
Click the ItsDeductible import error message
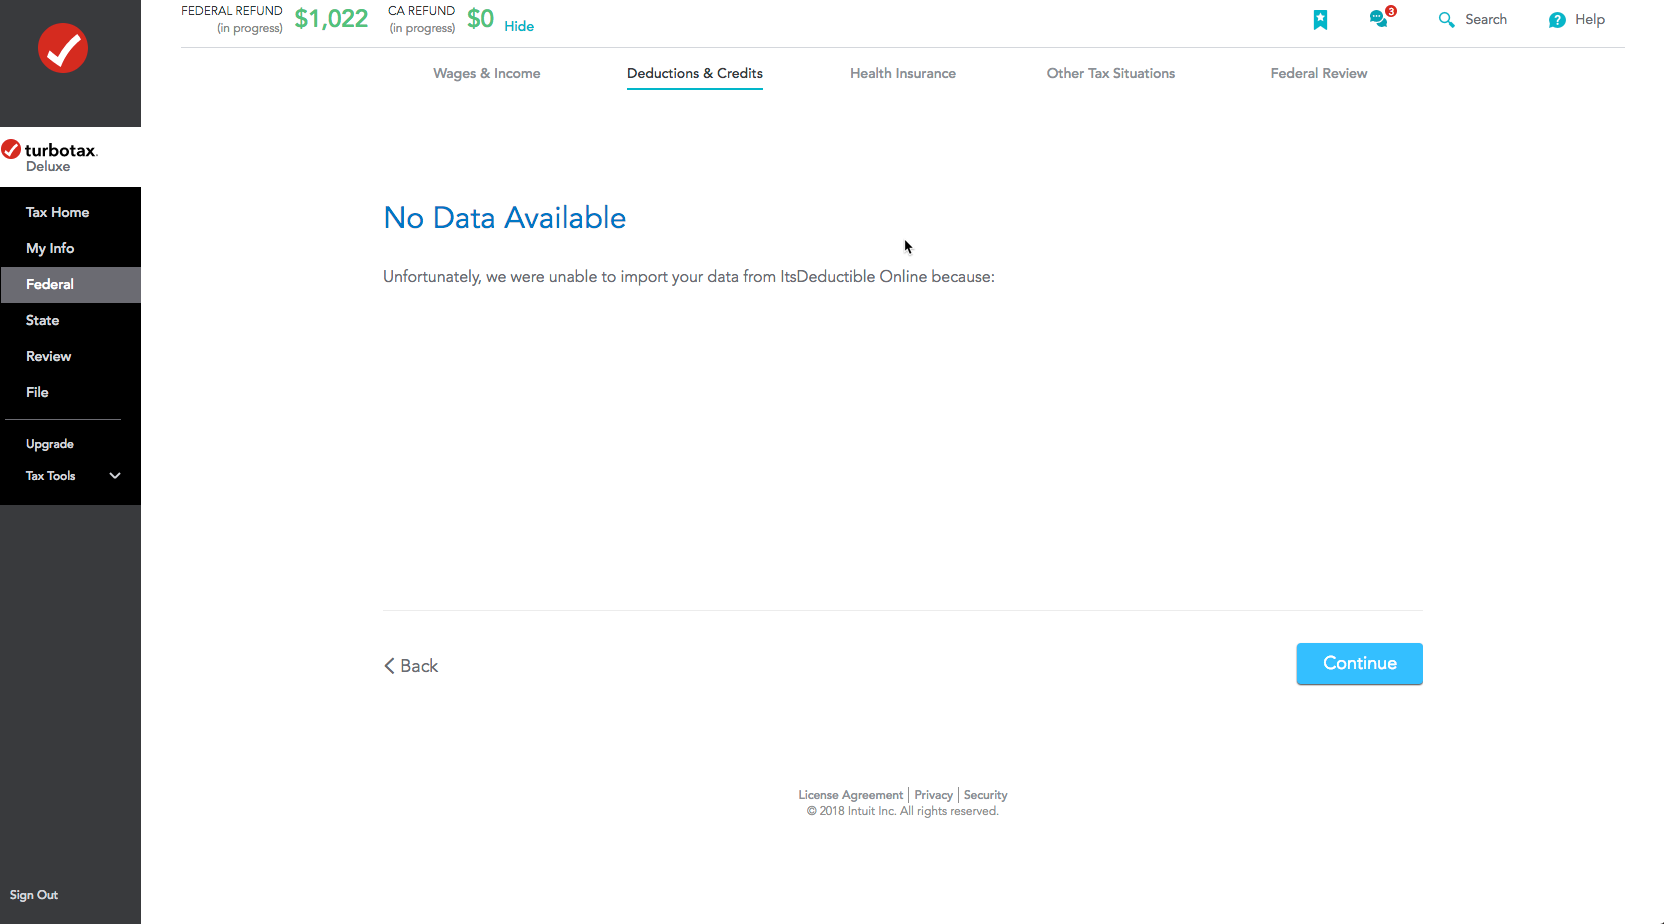click(689, 277)
